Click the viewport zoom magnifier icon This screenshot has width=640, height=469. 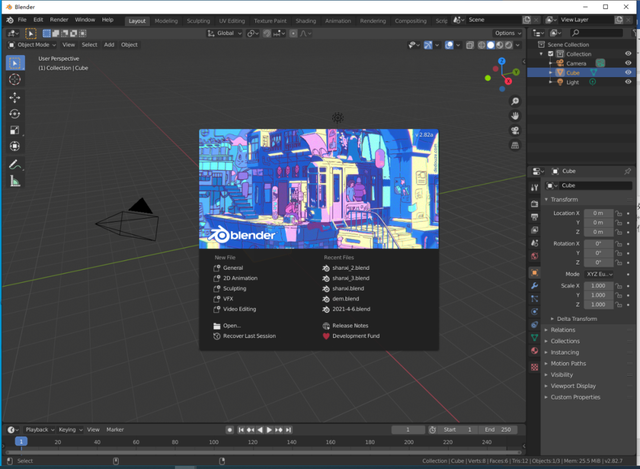(x=515, y=101)
